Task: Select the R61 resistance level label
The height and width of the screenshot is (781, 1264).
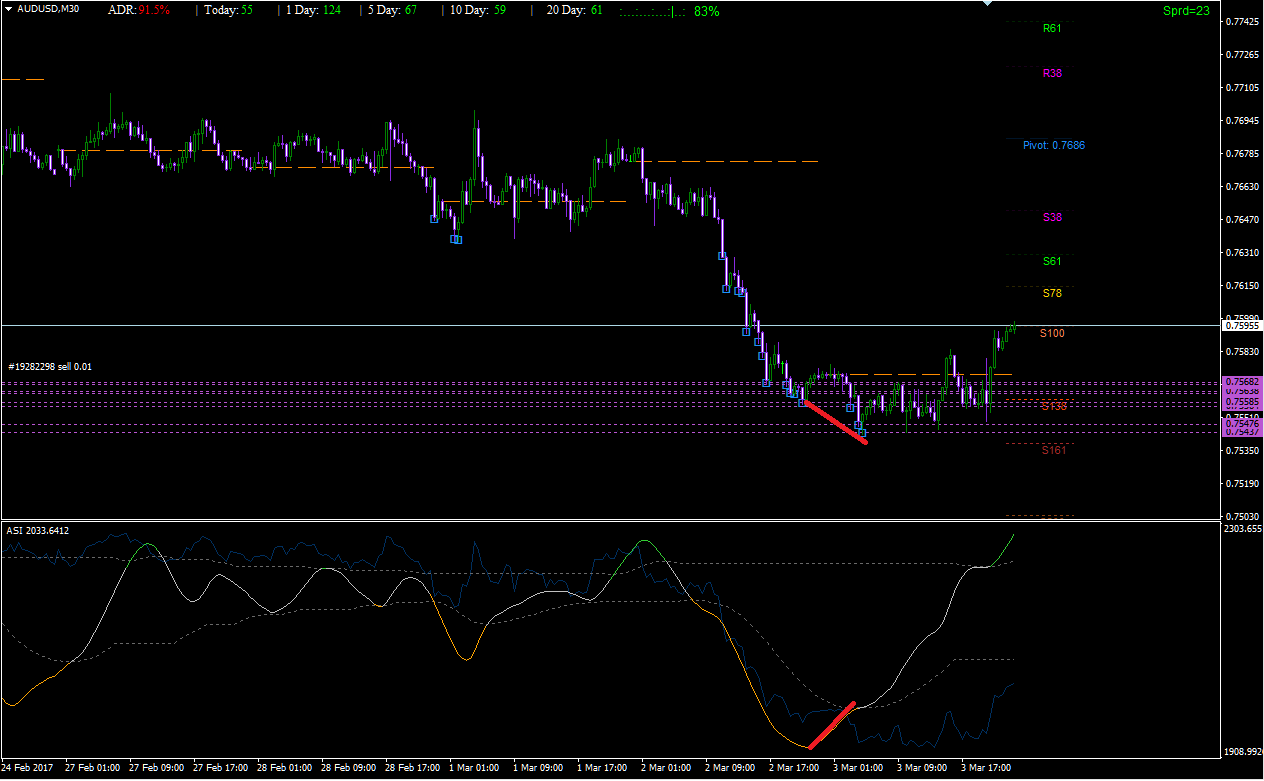Action: tap(1052, 28)
